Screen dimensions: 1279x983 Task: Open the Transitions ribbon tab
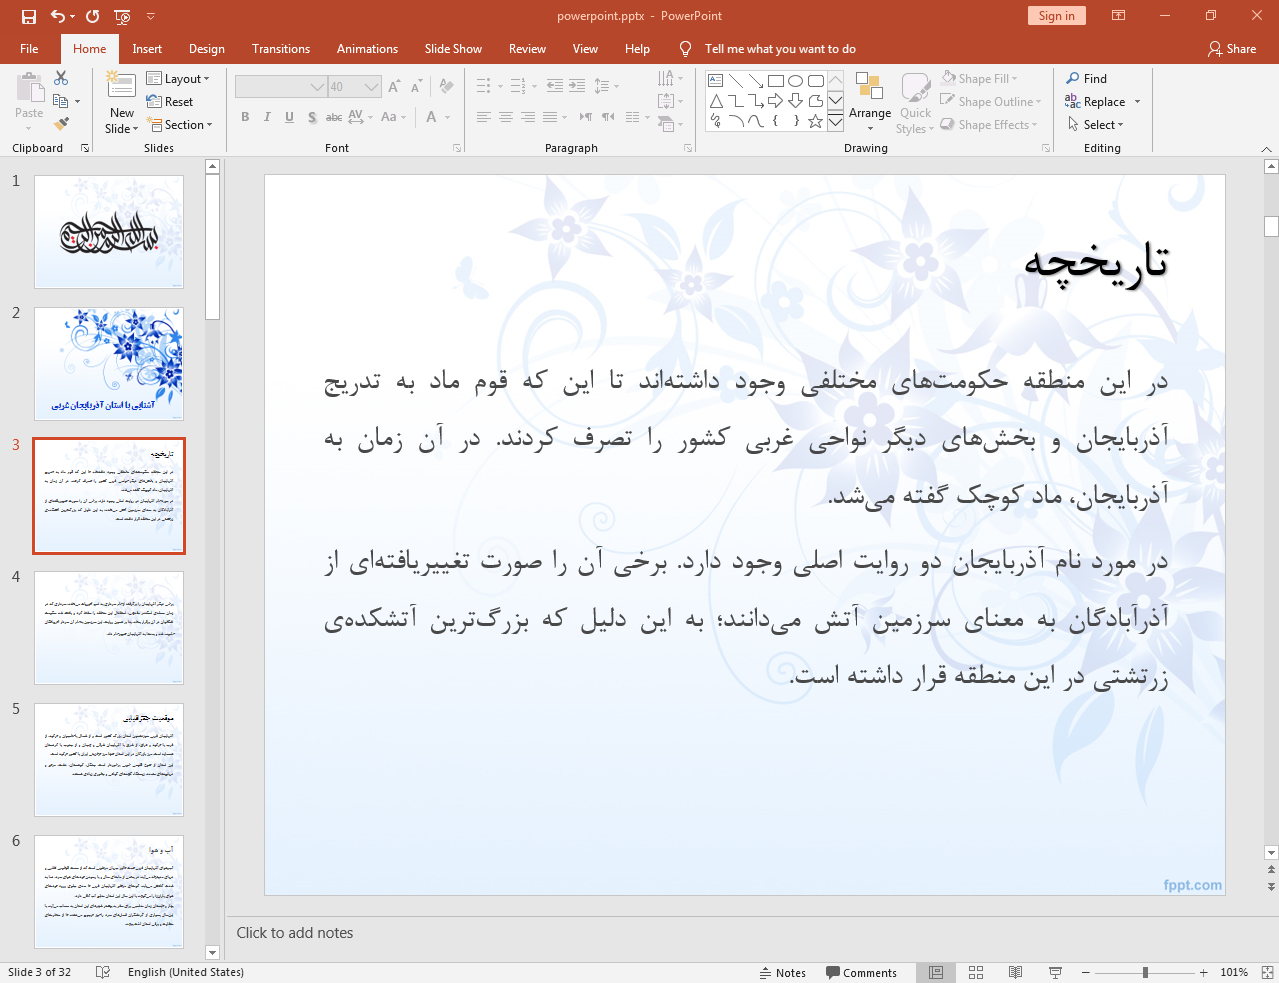point(280,49)
